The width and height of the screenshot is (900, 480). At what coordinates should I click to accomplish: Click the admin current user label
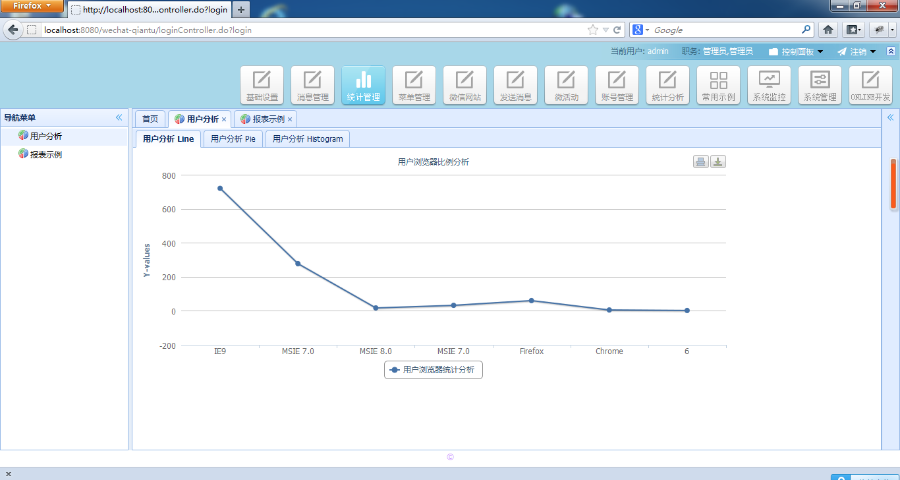(x=658, y=51)
